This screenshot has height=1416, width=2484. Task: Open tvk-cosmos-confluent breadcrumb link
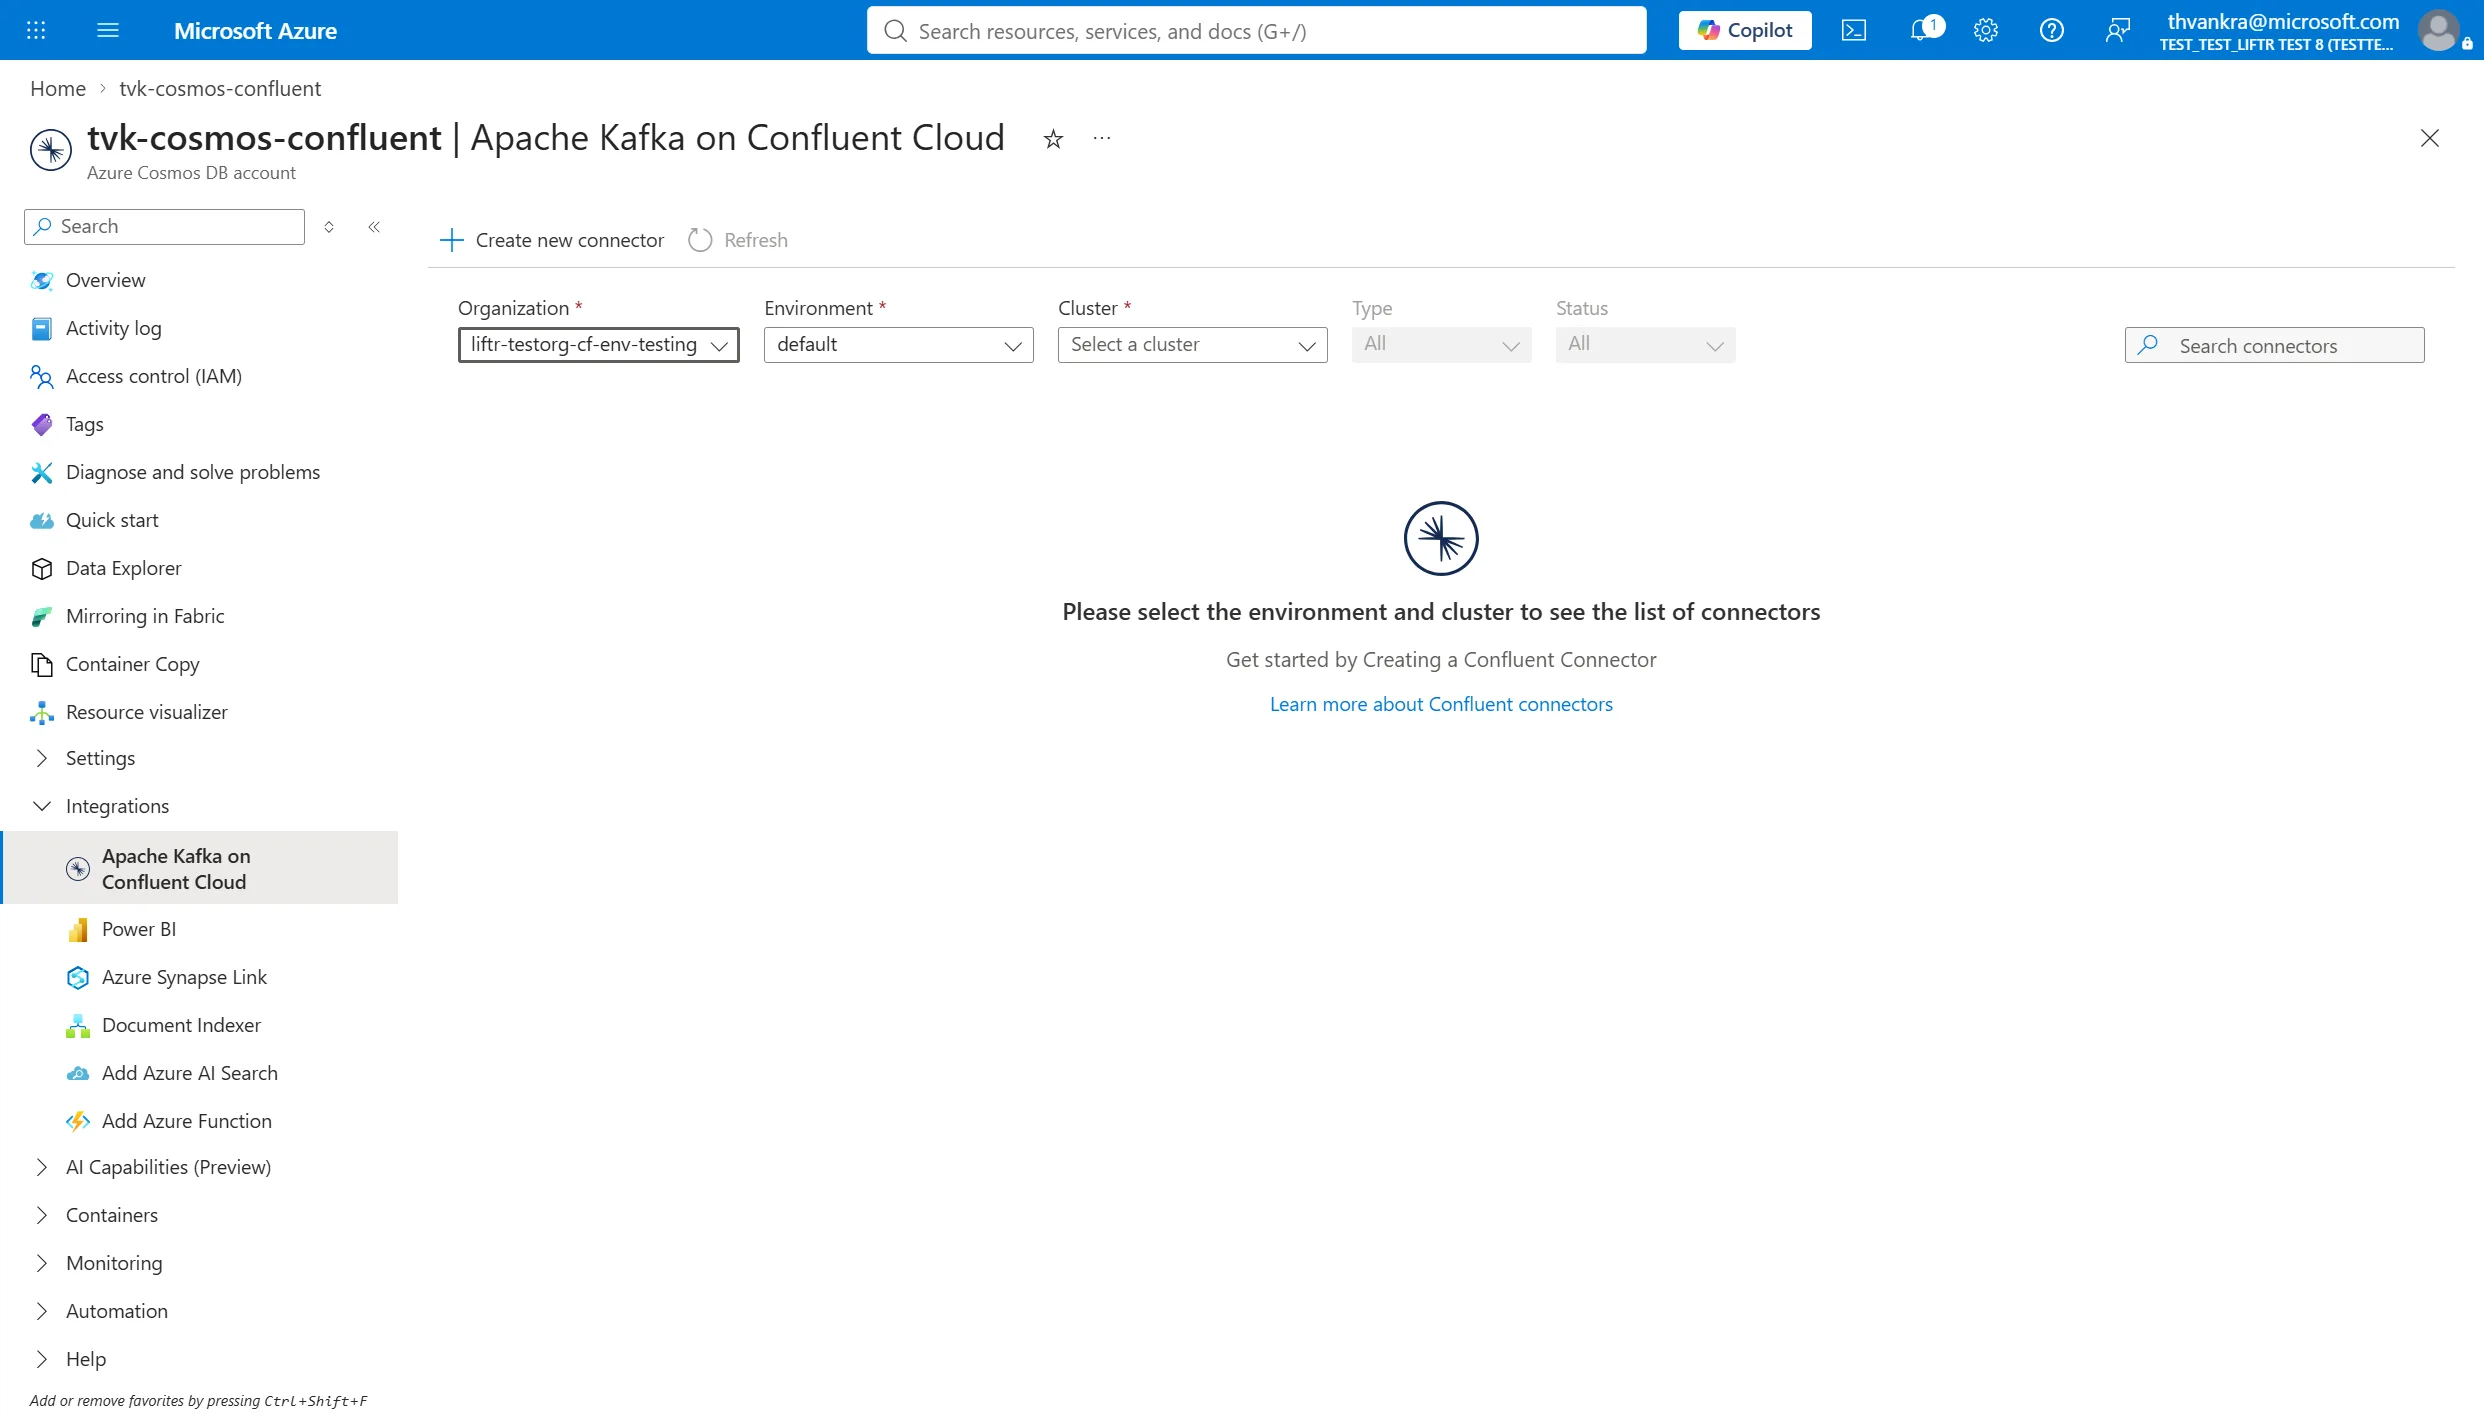[x=220, y=88]
